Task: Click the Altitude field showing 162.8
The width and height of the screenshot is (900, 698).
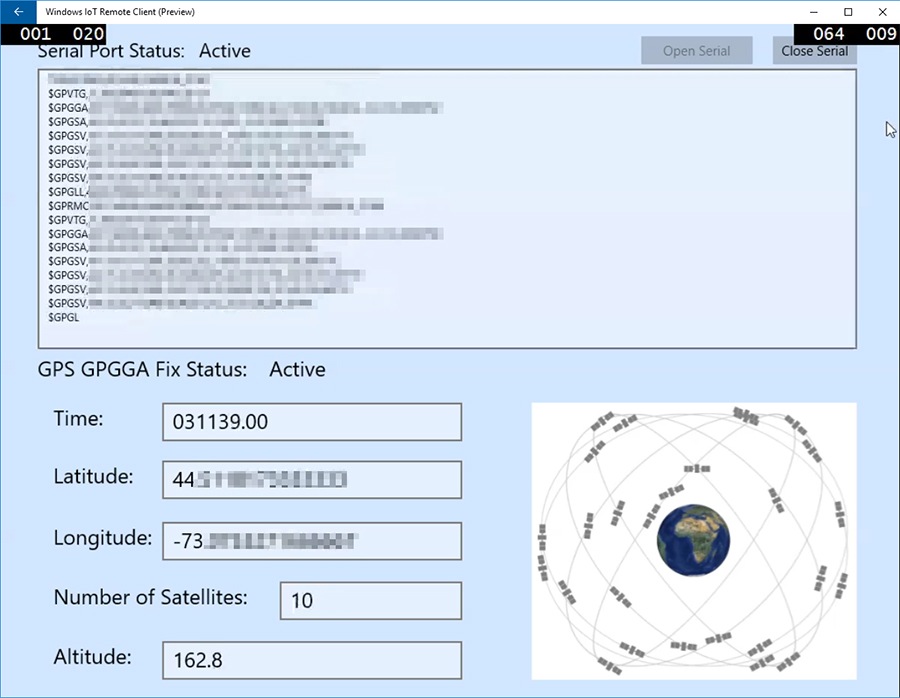Action: click(312, 660)
